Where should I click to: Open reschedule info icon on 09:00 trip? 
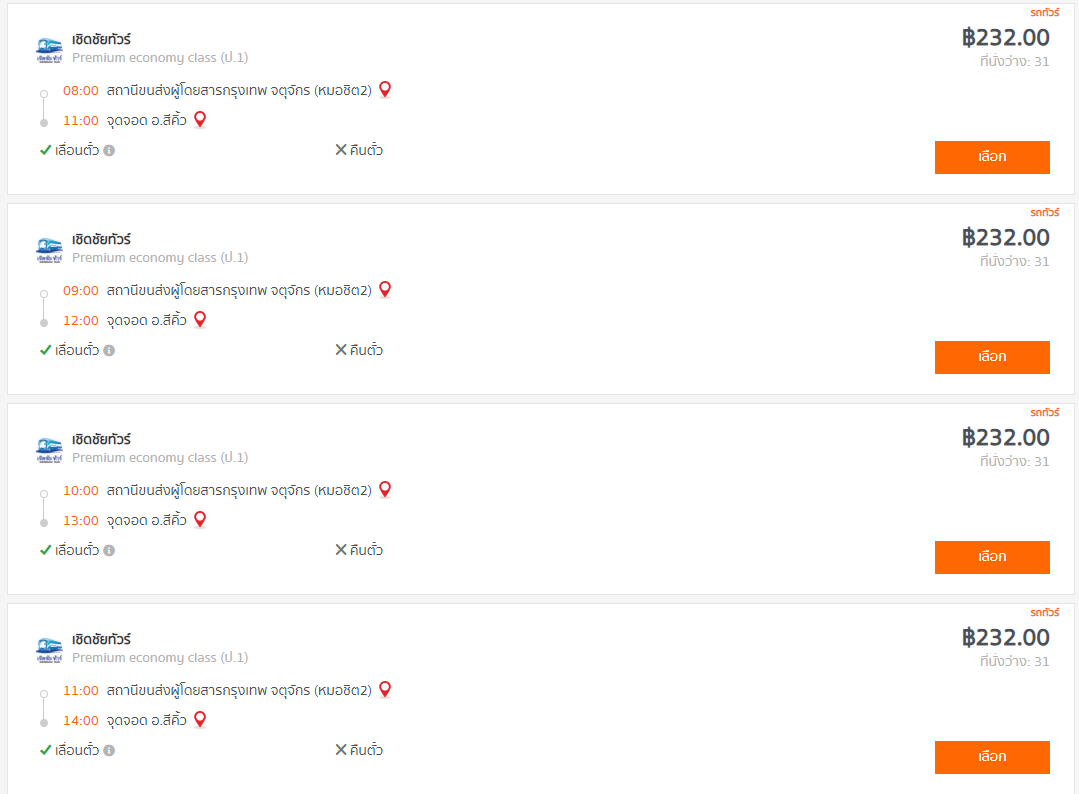109,351
